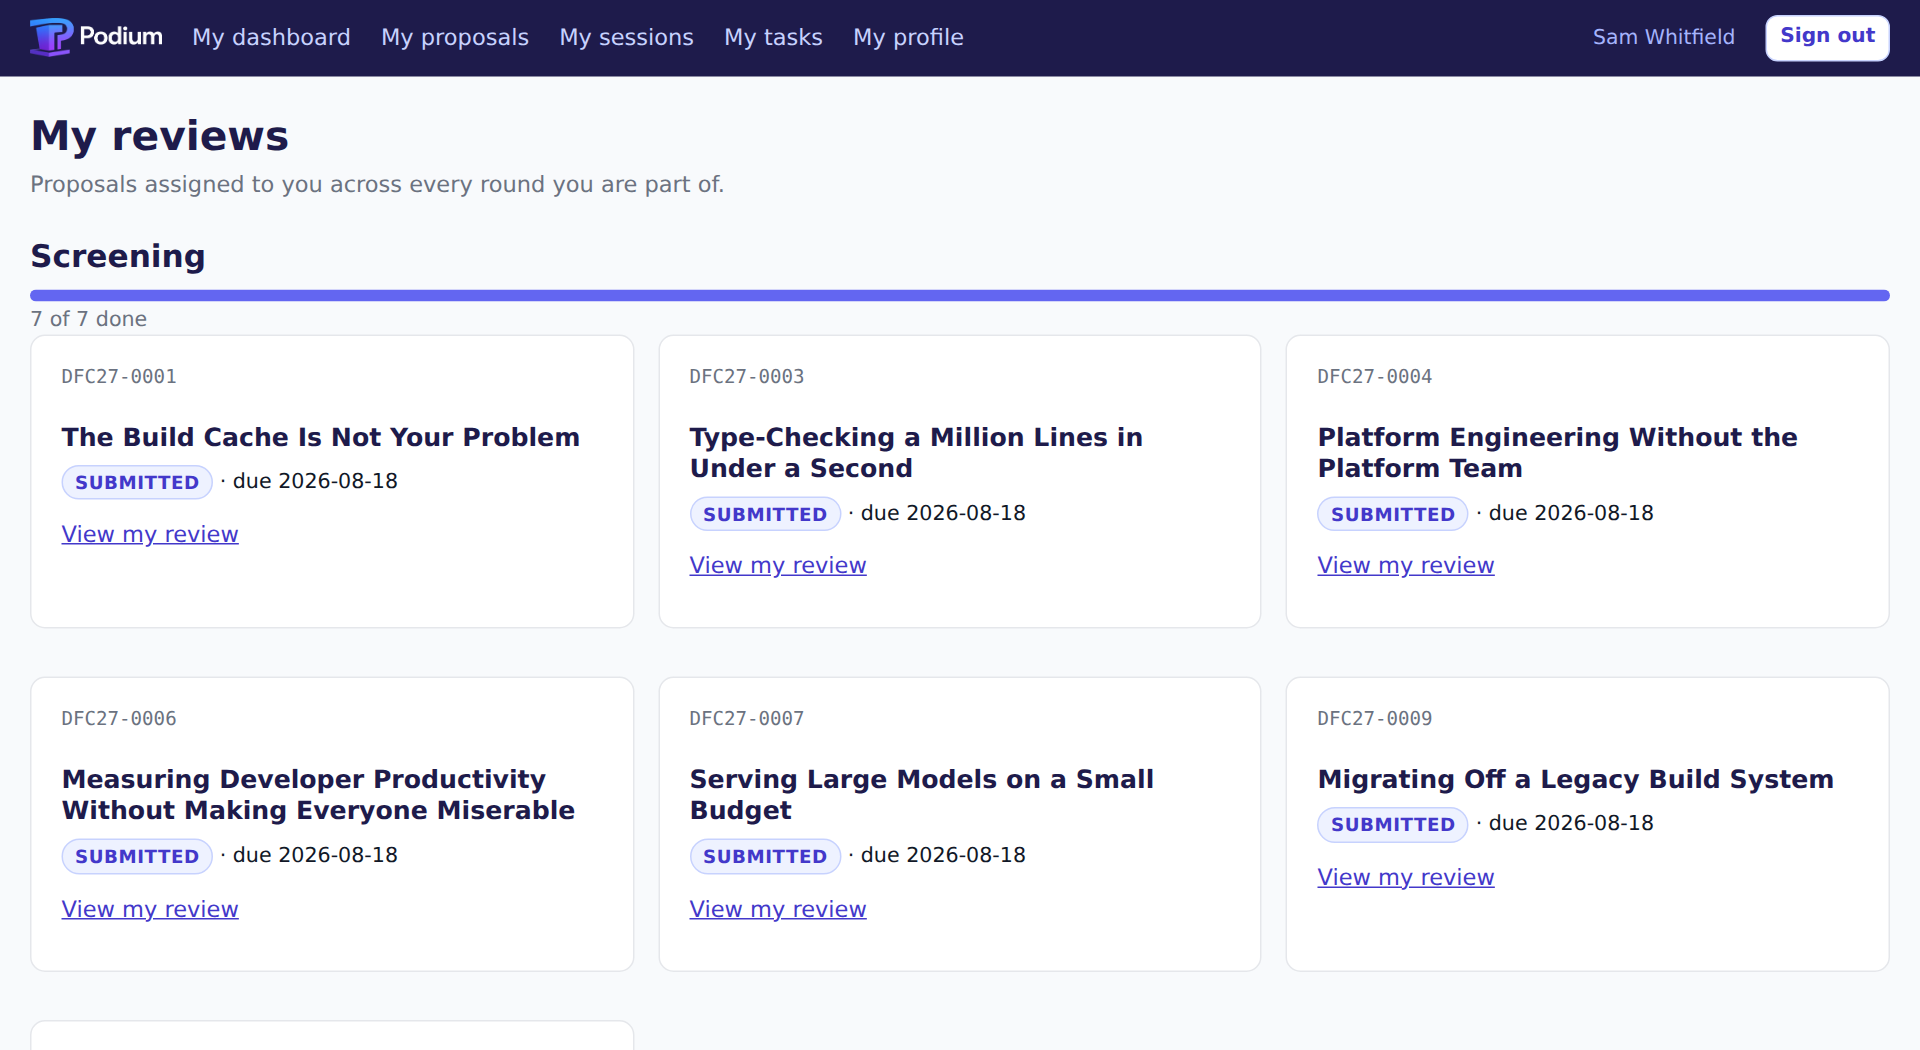
Task: Open My dashboard in navigation
Action: [x=271, y=37]
